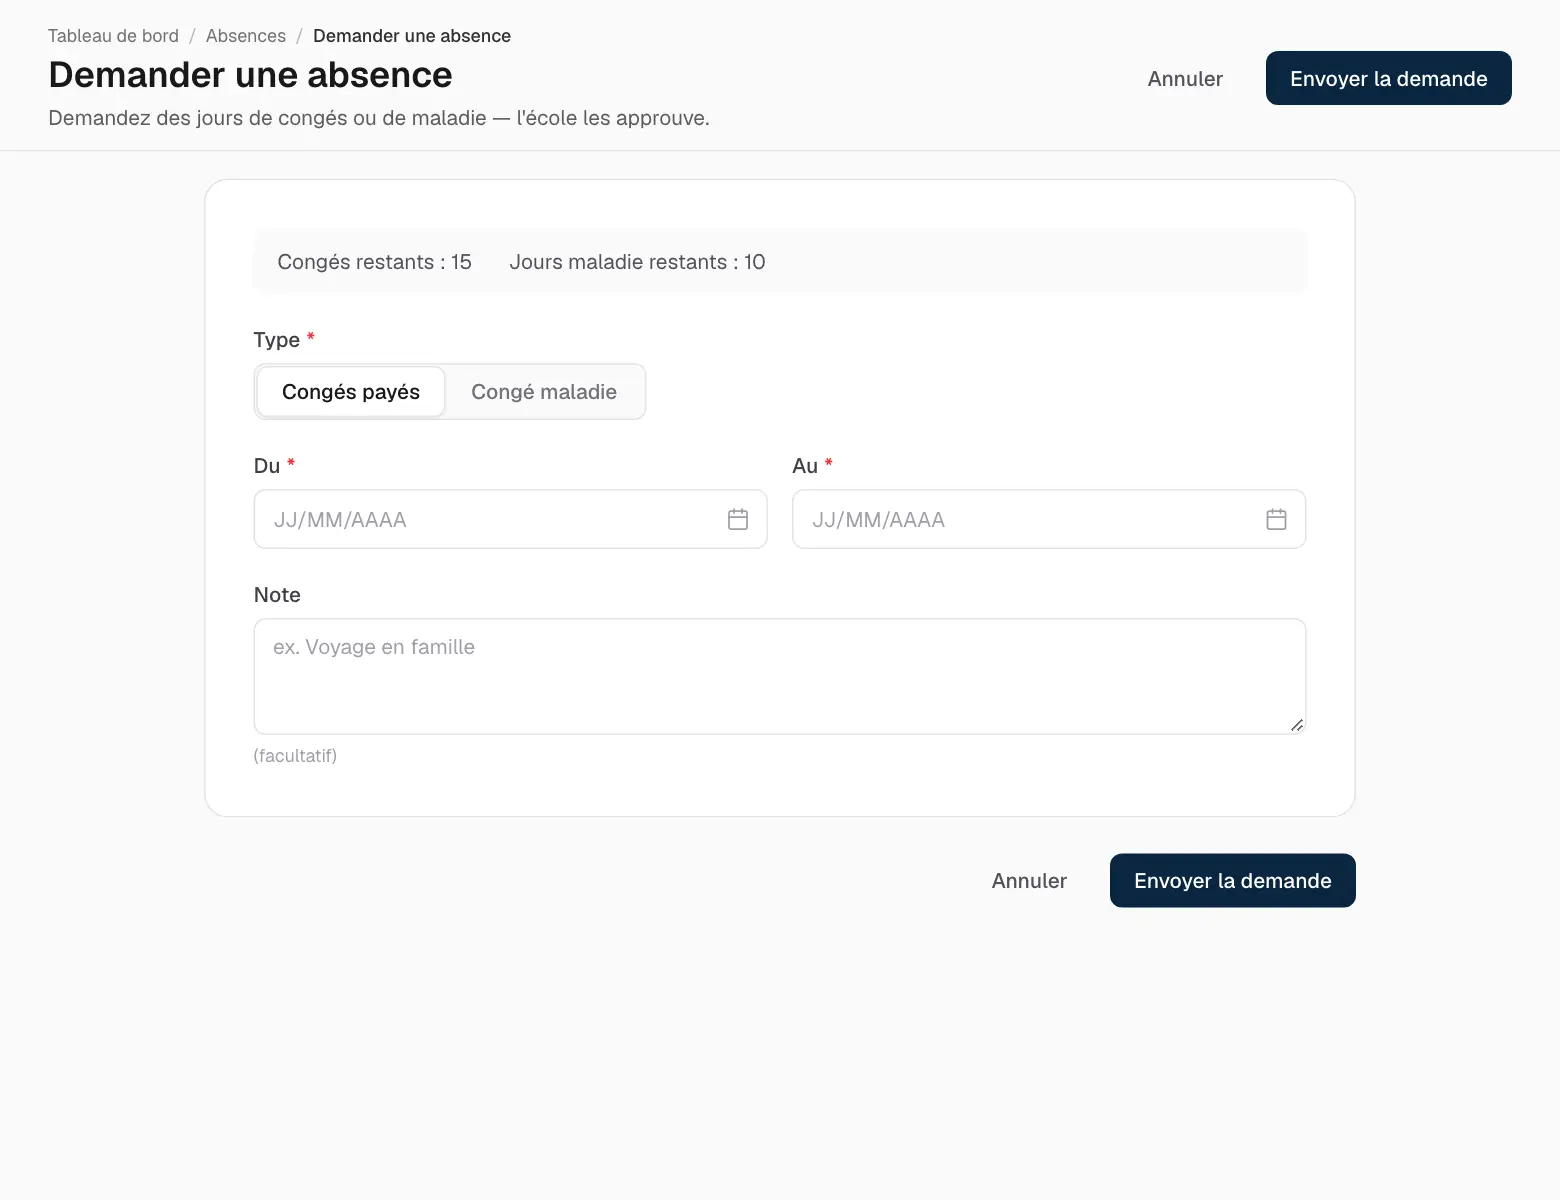Open the Absences breadcrumb link
Viewport: 1560px width, 1200px height.
pyautogui.click(x=246, y=36)
